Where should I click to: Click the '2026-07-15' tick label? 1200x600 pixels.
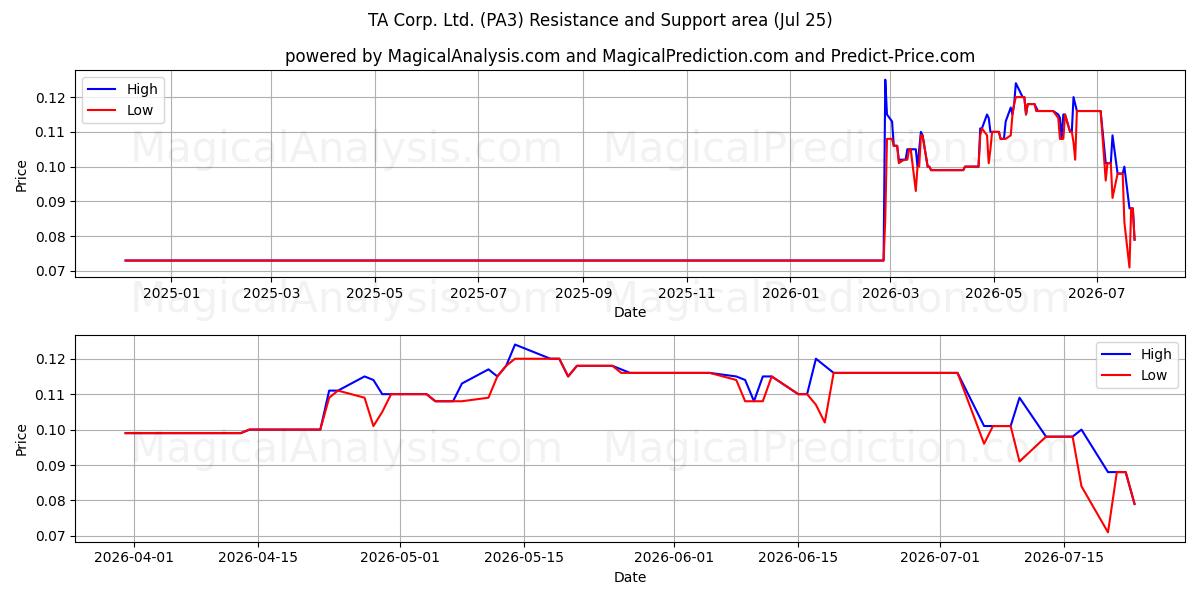(x=1064, y=558)
